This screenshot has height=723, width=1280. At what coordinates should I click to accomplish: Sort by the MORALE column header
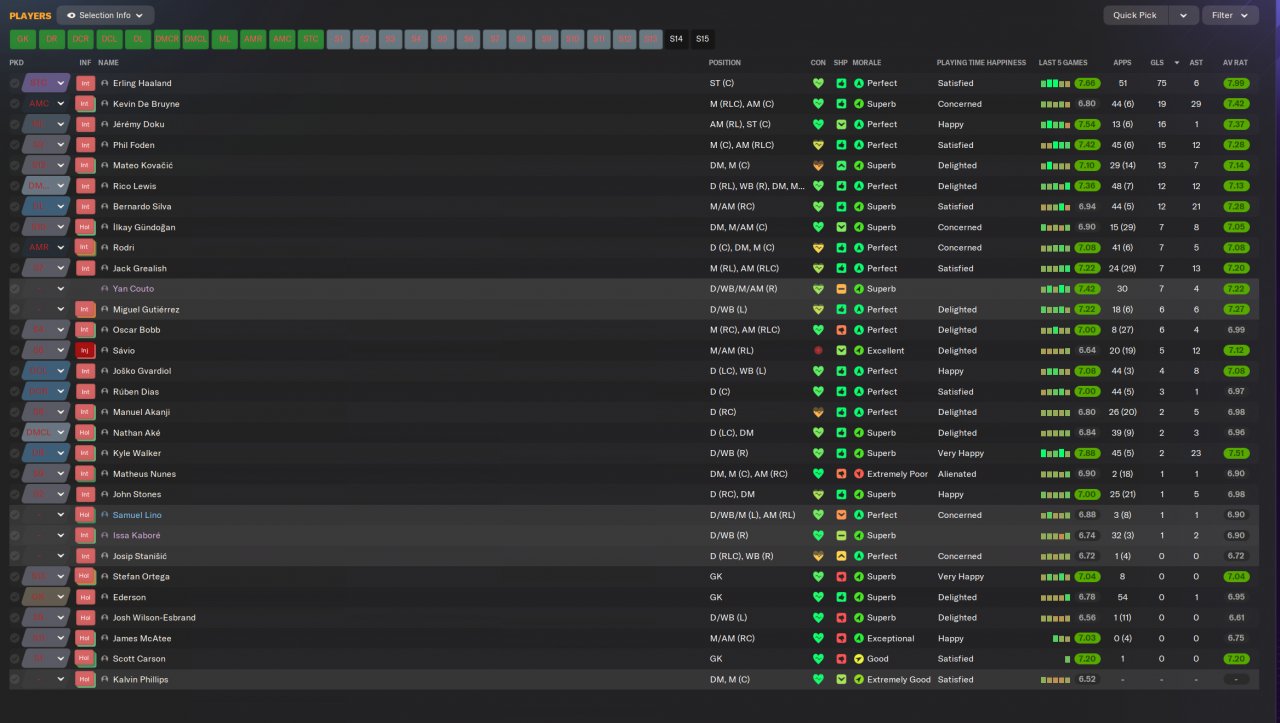click(x=867, y=62)
